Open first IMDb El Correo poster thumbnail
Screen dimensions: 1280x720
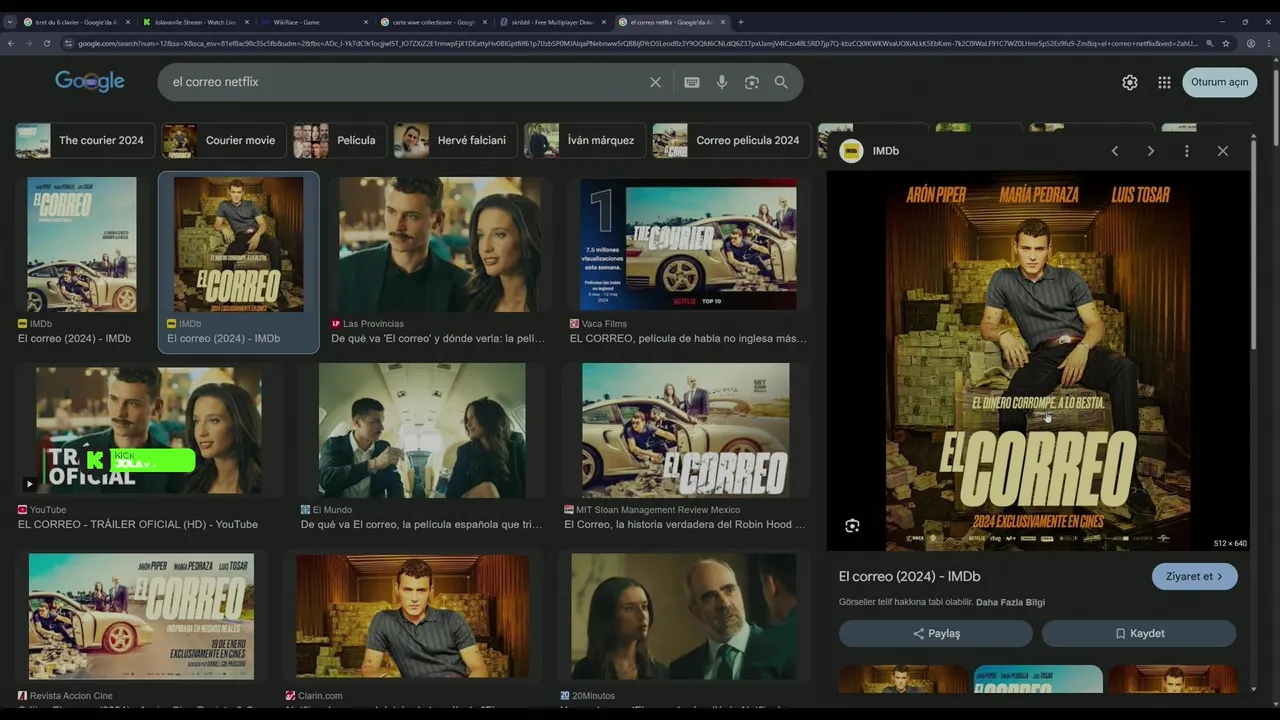coord(82,245)
